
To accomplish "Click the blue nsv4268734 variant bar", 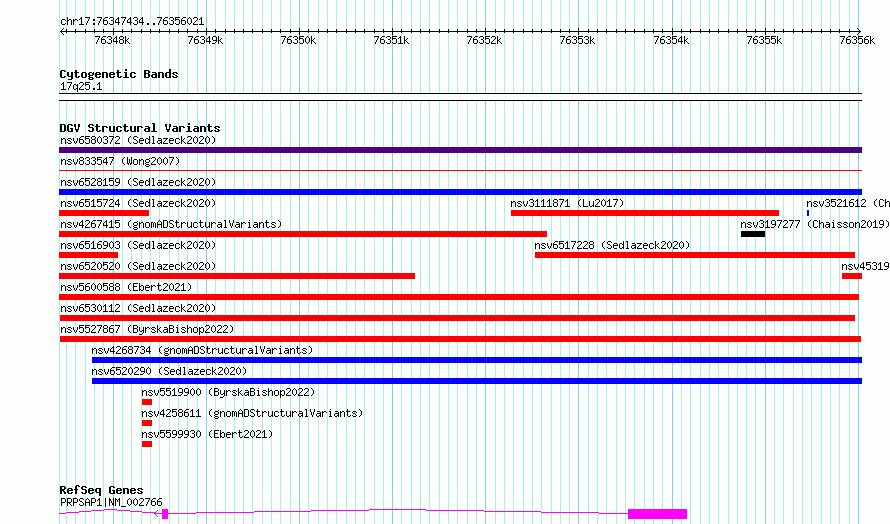I will pyautogui.click(x=477, y=360).
